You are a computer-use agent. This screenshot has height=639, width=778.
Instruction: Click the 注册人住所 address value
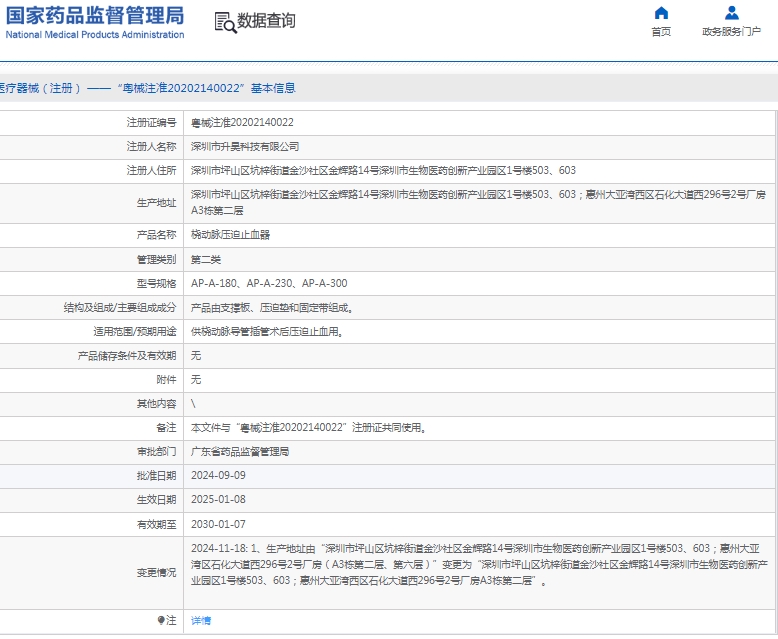click(x=383, y=171)
